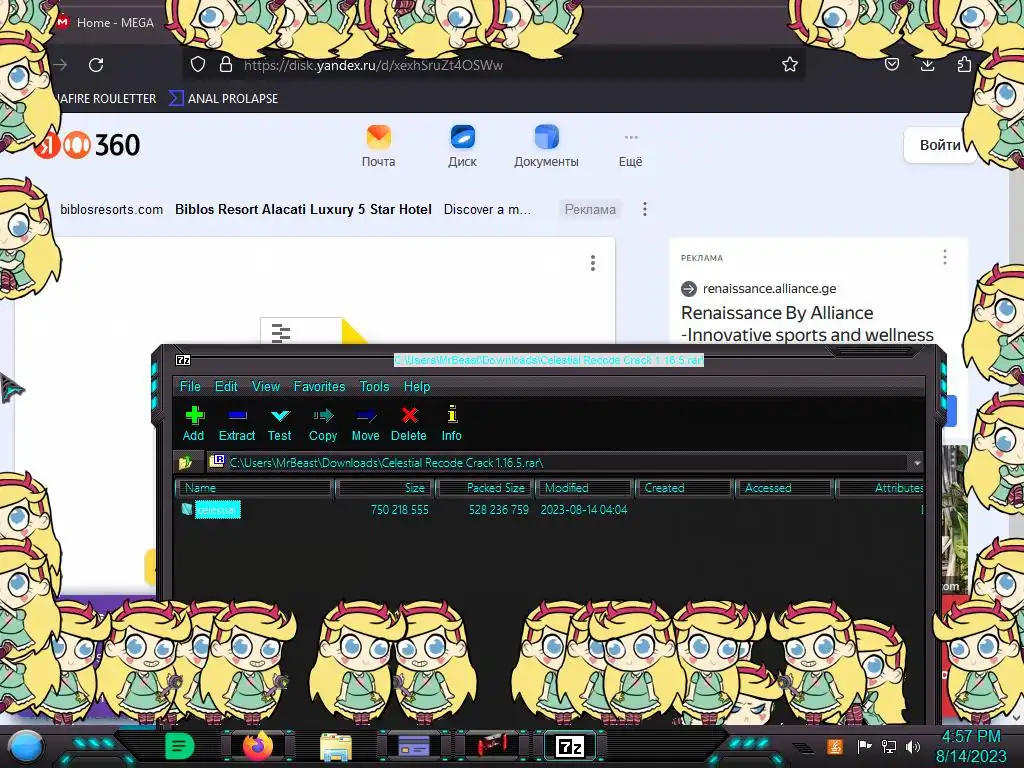This screenshot has height=768, width=1024.
Task: Open options menu beside Biblos ad
Action: [x=645, y=209]
